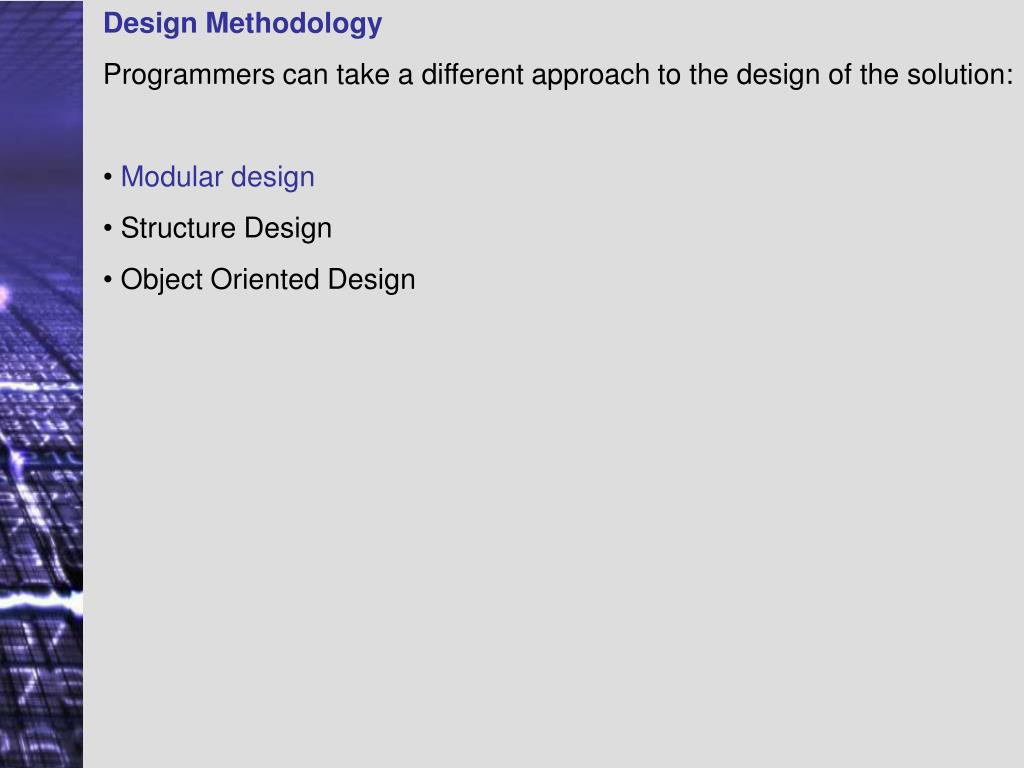Open the Modular design link
1024x768 pixels.
(217, 177)
